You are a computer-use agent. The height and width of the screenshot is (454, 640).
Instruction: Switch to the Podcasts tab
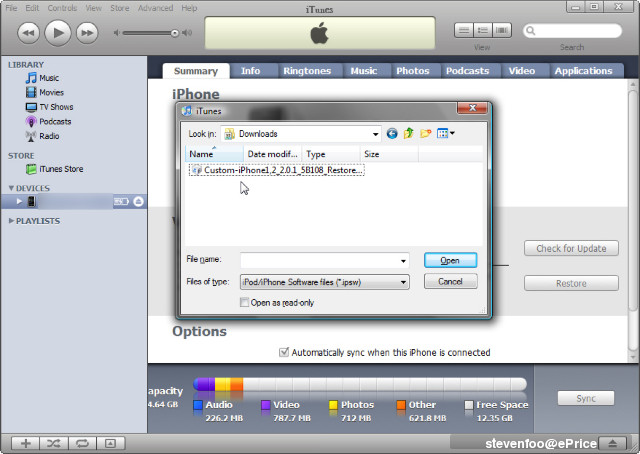pos(467,71)
